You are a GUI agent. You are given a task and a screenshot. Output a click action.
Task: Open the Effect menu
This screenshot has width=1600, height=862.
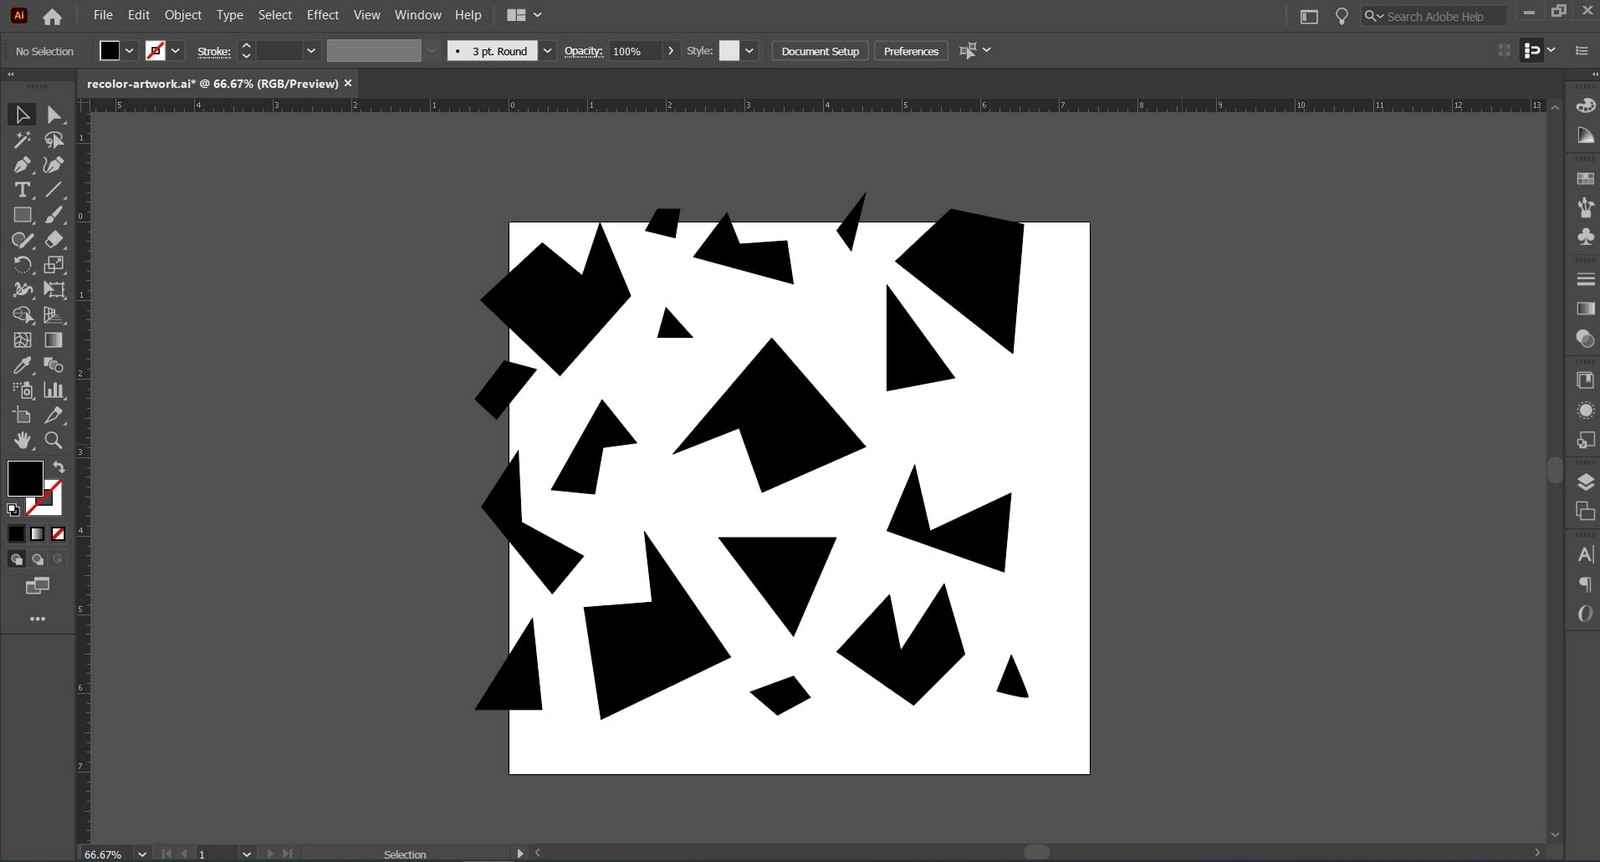[x=322, y=15]
